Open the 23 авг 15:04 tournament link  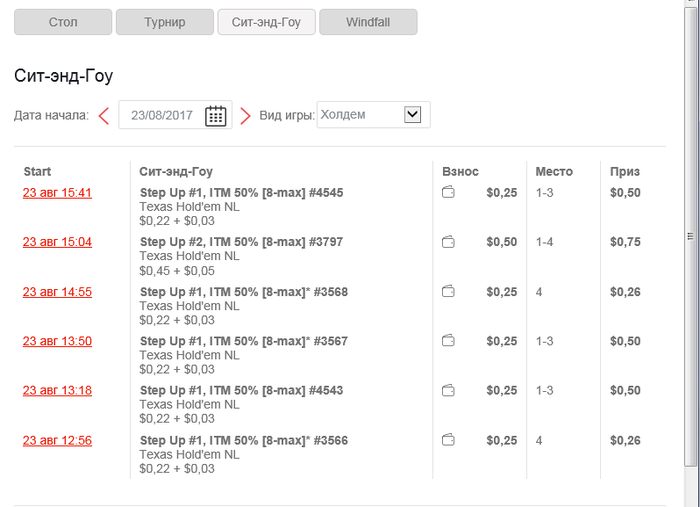coord(57,242)
